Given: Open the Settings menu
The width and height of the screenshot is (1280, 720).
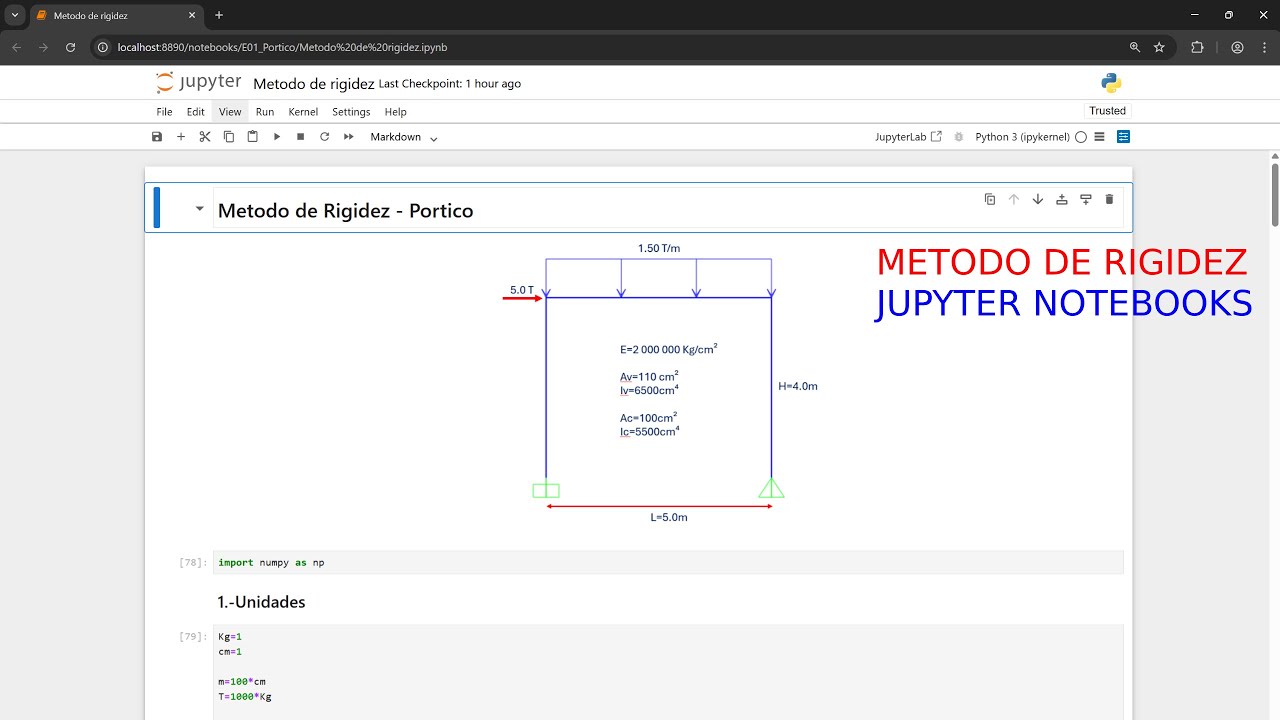Looking at the screenshot, I should pyautogui.click(x=351, y=112).
